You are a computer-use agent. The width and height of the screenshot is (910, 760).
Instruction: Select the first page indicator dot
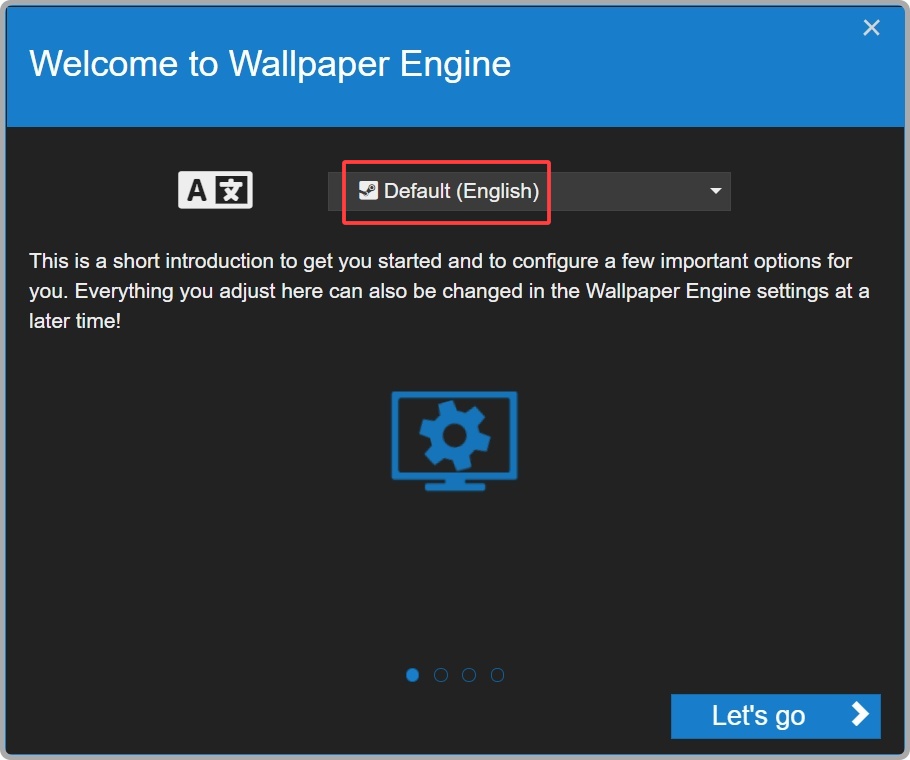coord(413,675)
